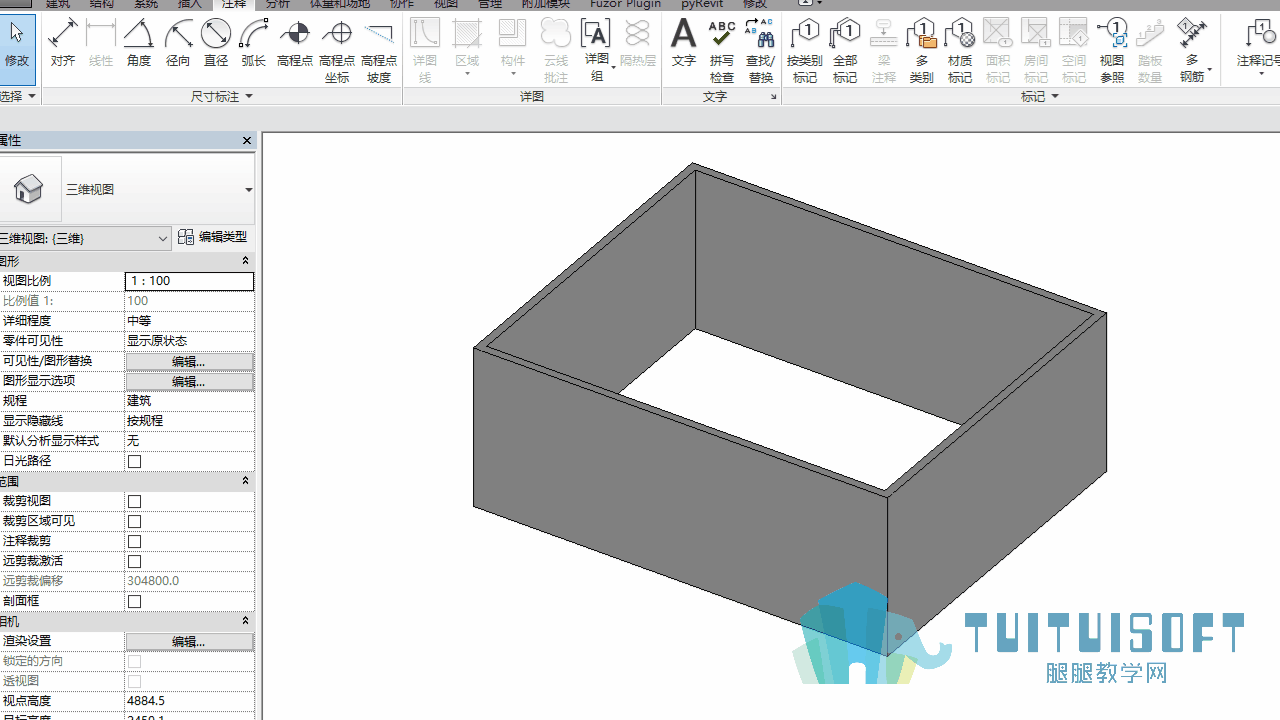Click 编辑 button for 可见性/图形替换
The height and width of the screenshot is (720, 1280).
[189, 361]
